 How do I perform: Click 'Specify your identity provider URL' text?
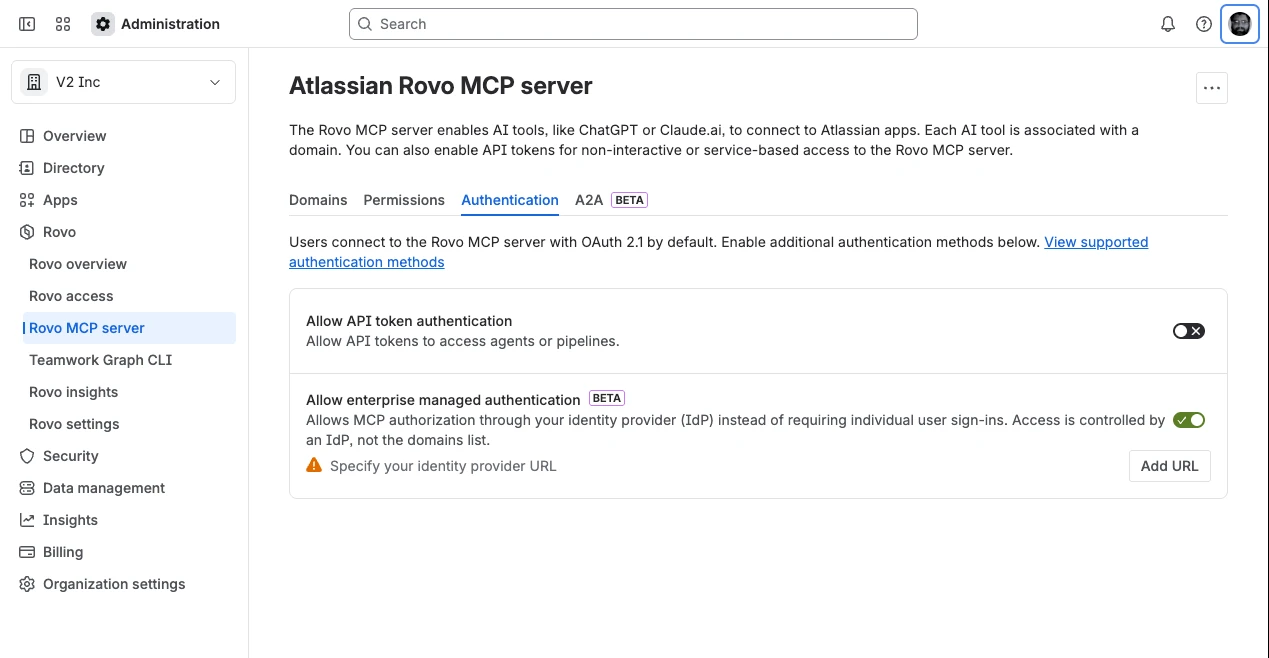[443, 466]
